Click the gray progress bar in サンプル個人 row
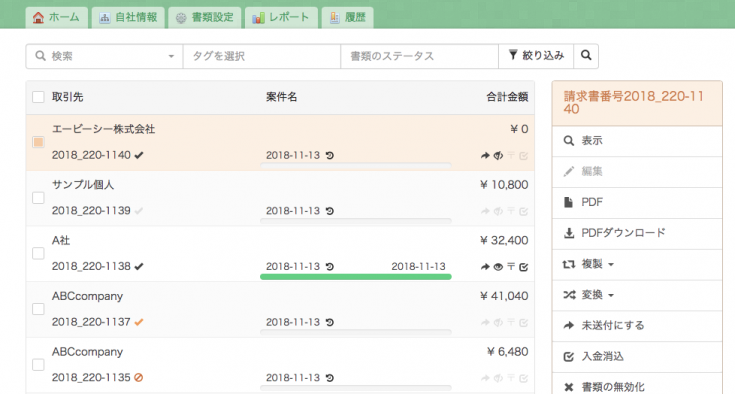Screen dimensions: 735x394 356,221
